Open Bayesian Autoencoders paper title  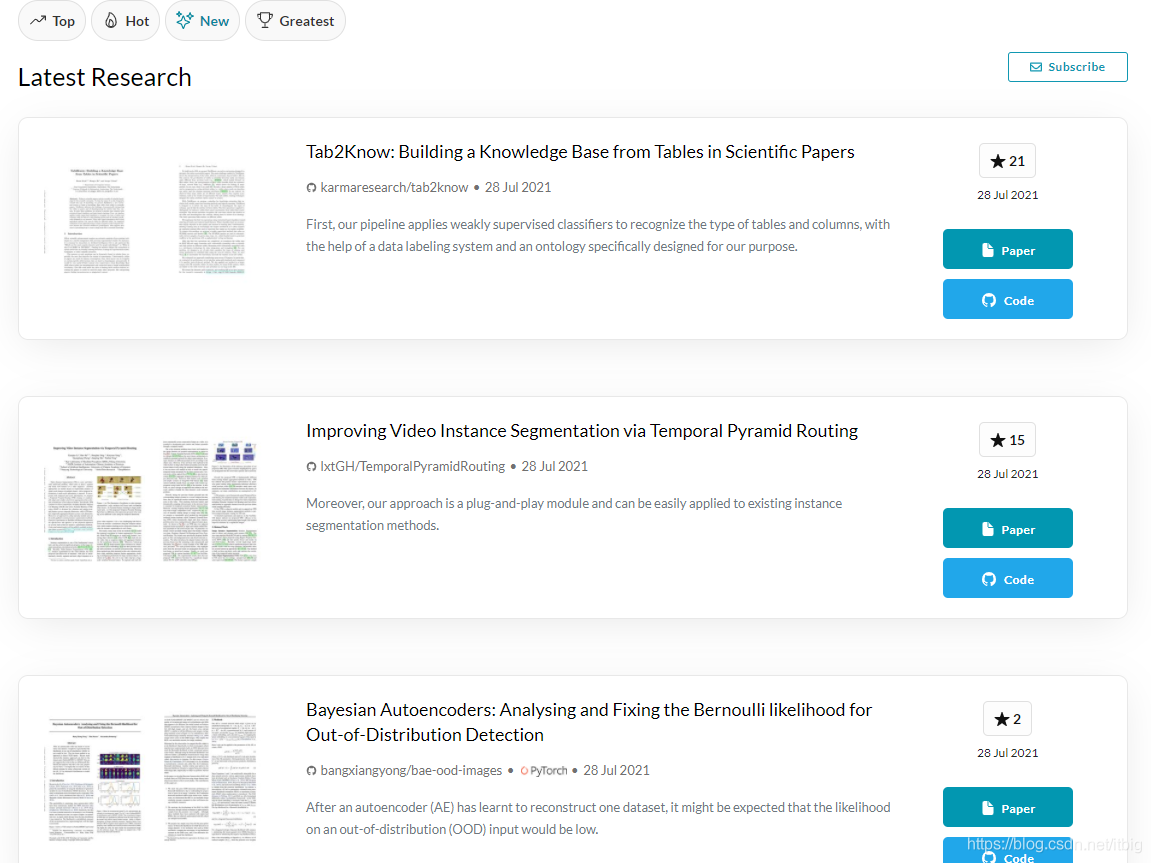[589, 722]
